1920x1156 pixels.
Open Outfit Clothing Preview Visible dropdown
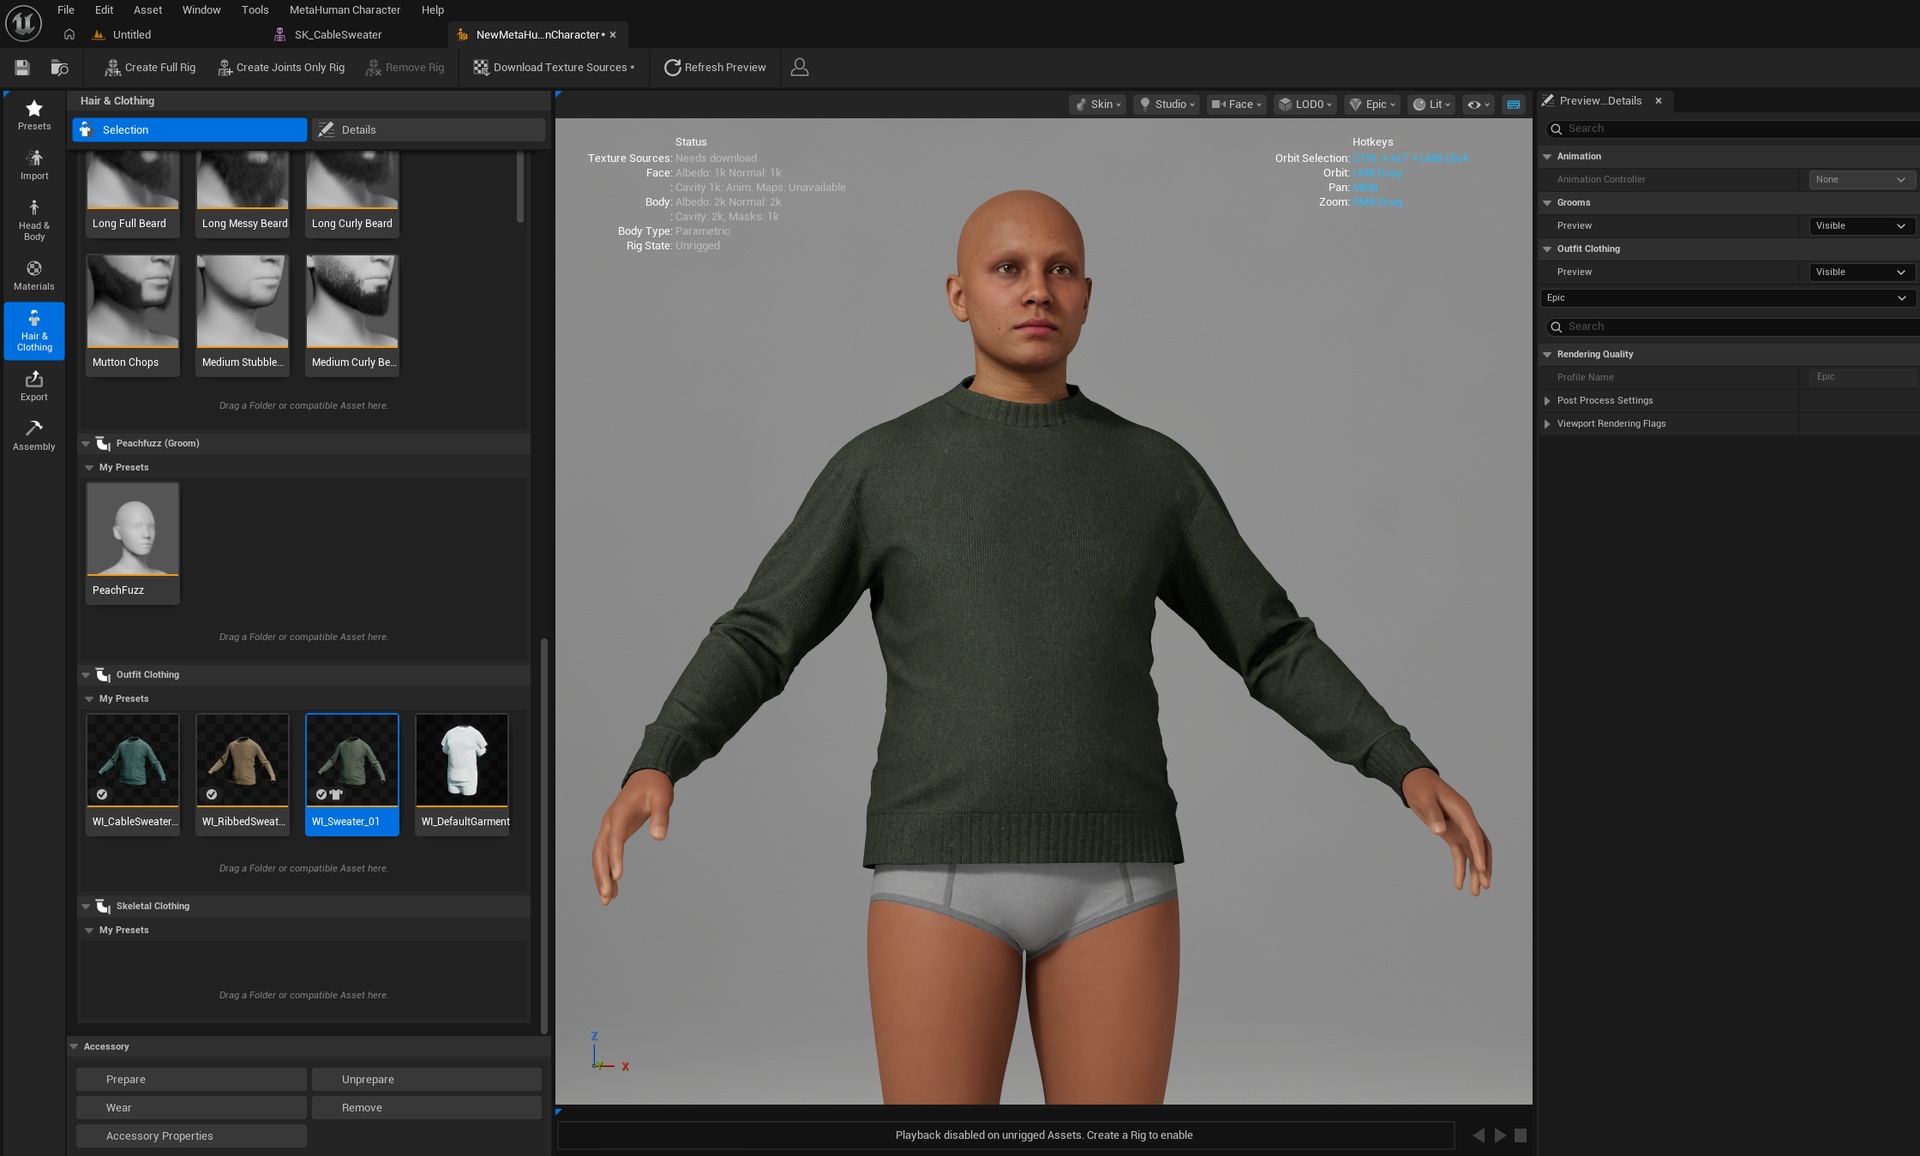tap(1862, 271)
